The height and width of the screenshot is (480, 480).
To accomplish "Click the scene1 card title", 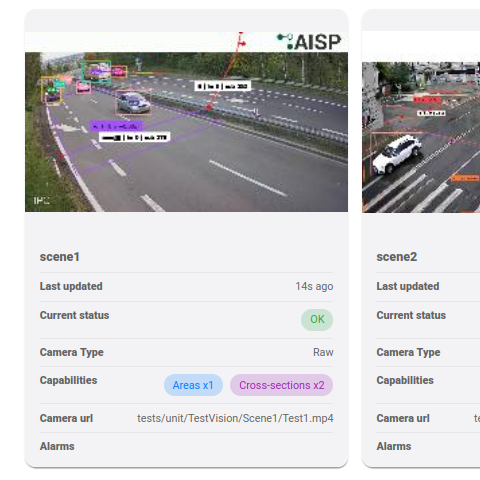I will tap(60, 257).
